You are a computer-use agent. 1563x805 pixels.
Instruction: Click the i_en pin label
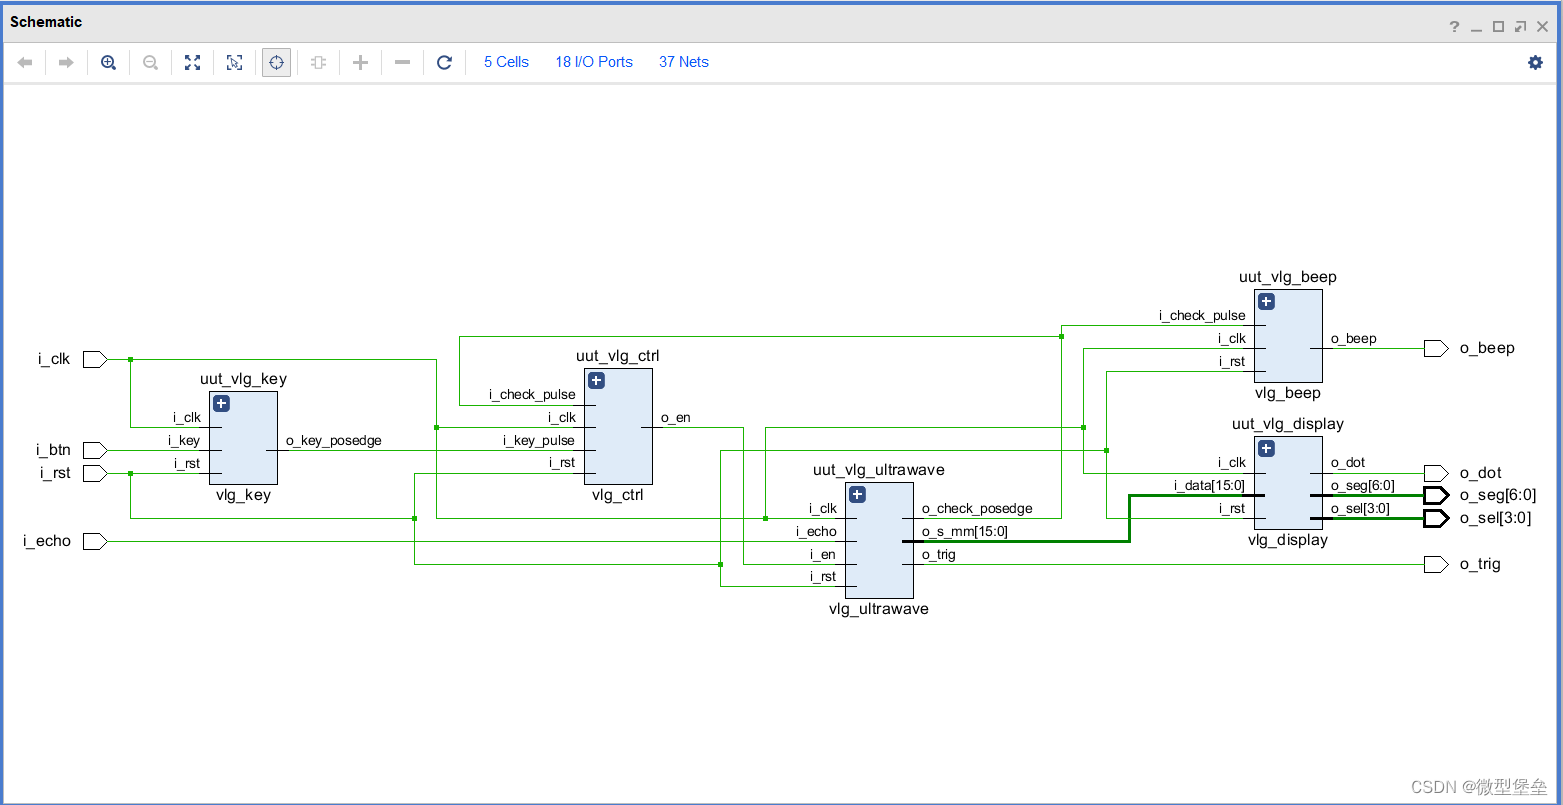point(822,554)
